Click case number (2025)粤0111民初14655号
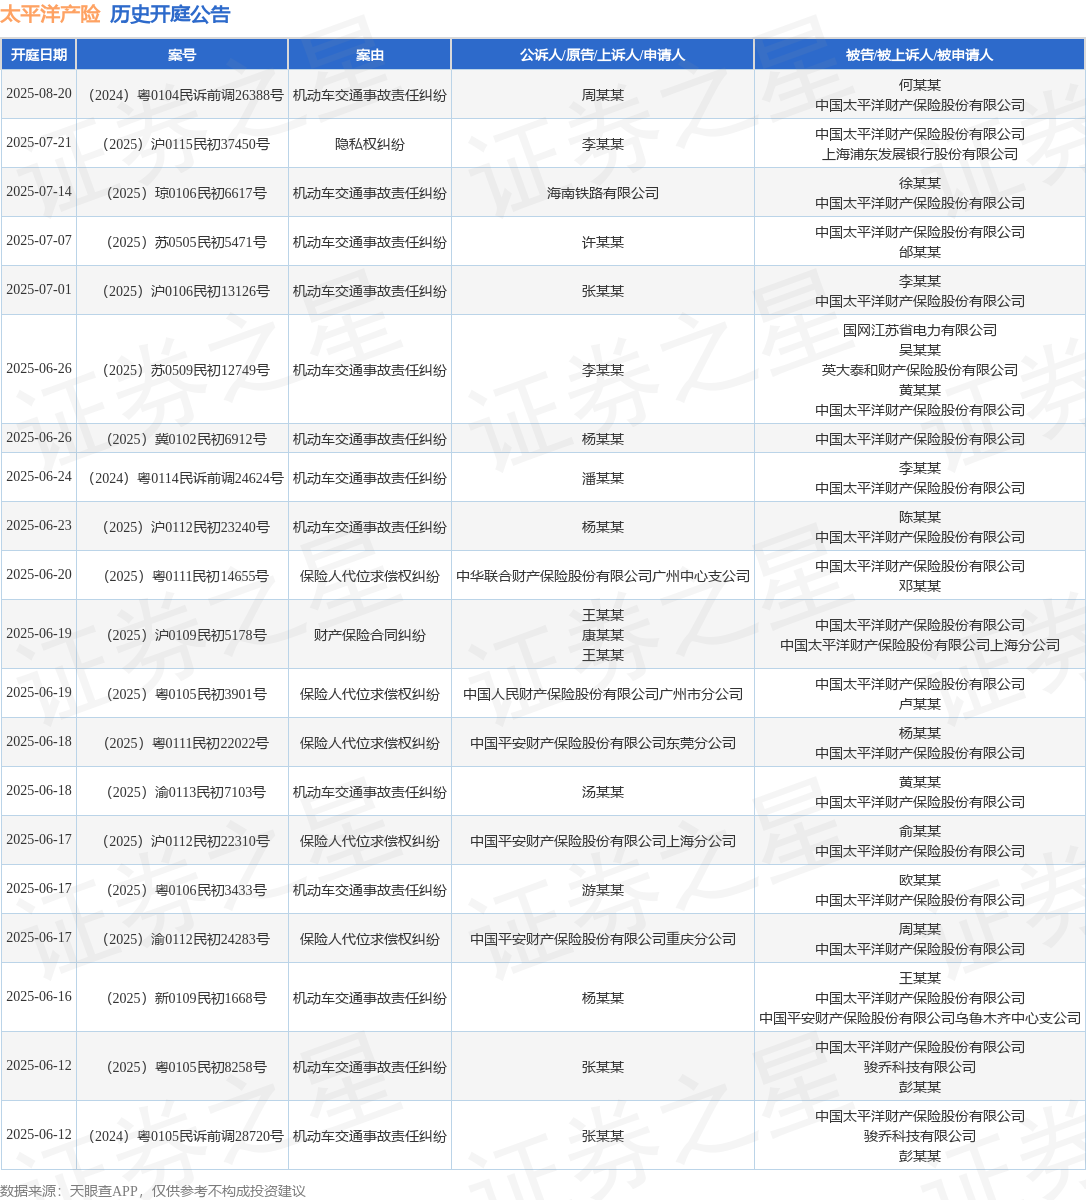1086x1200 pixels. 182,576
